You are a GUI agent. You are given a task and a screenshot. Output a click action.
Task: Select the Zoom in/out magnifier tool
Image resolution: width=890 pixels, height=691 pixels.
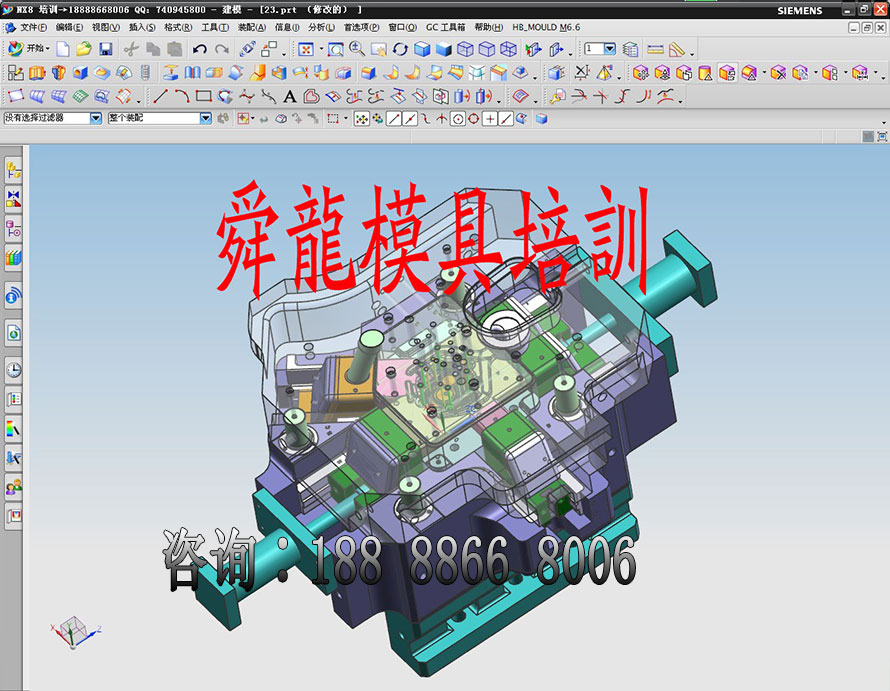click(x=357, y=49)
